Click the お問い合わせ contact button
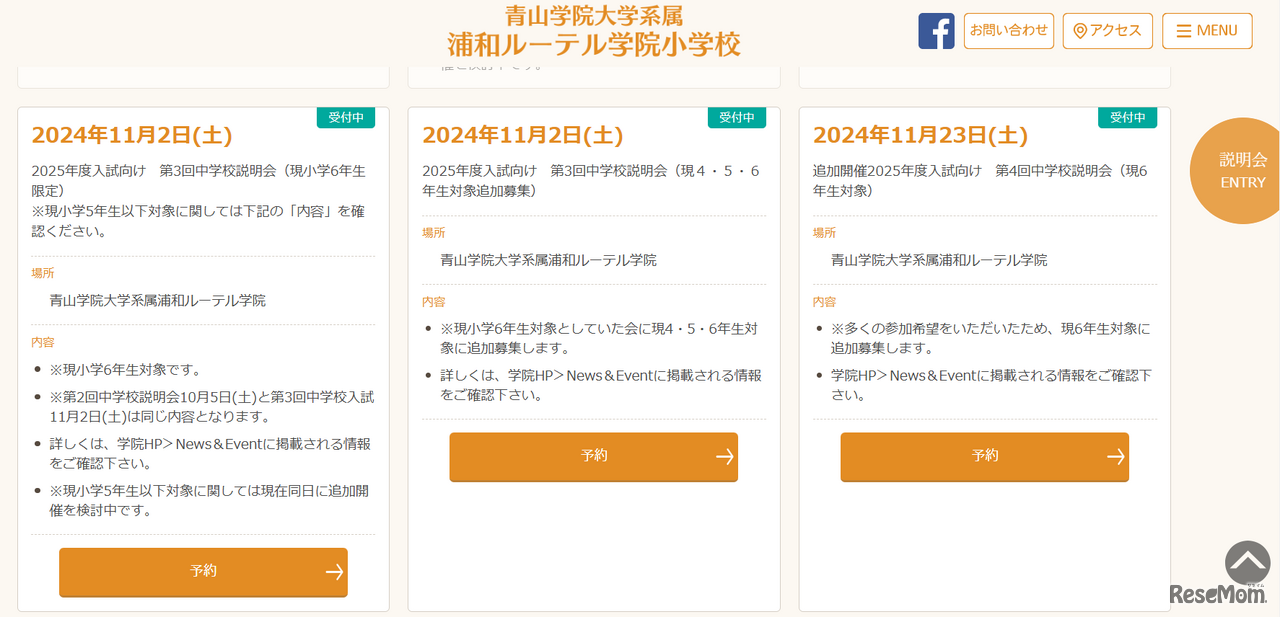Image resolution: width=1280 pixels, height=617 pixels. tap(1009, 31)
